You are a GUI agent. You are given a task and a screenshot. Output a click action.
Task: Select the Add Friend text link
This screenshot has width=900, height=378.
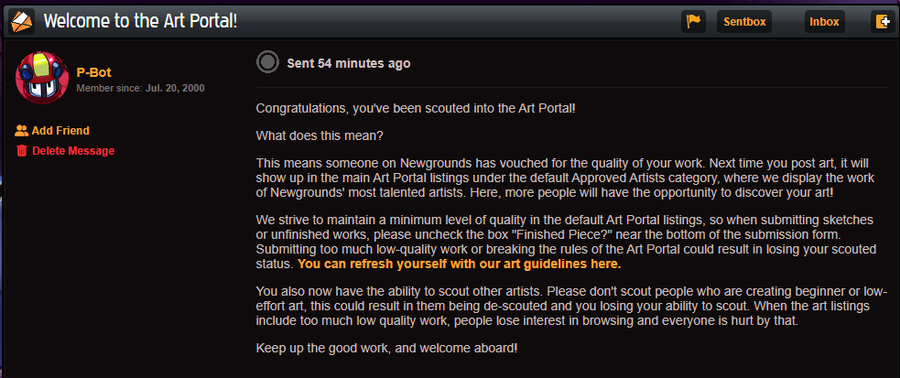pos(60,131)
